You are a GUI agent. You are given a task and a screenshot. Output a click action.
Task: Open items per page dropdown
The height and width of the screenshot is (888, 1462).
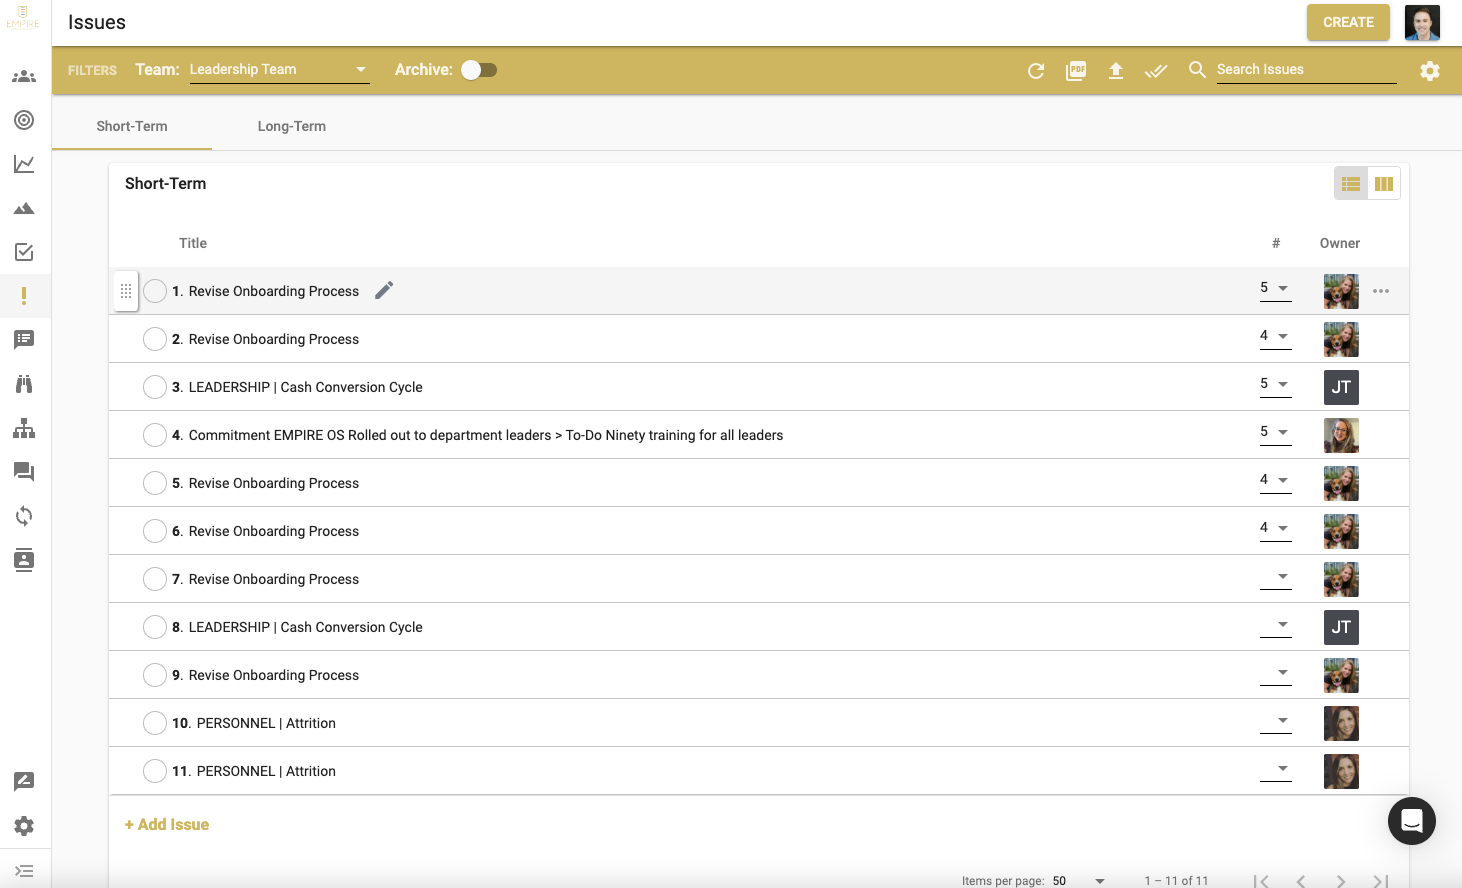1079,880
